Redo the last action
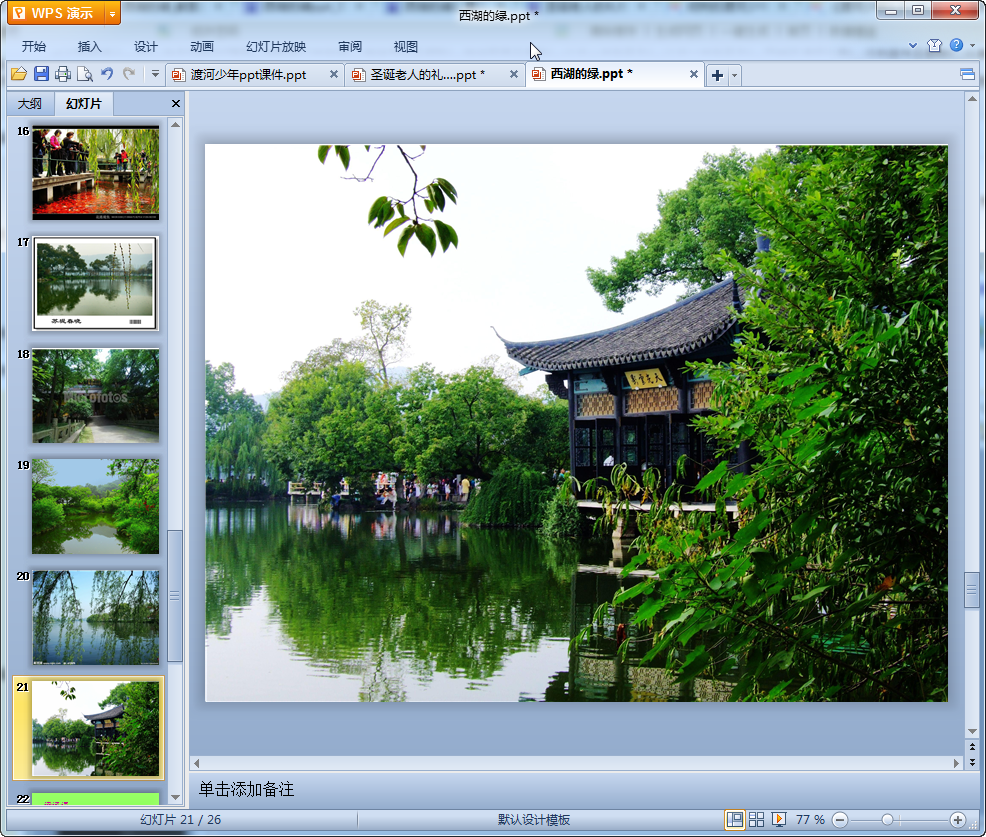Image resolution: width=986 pixels, height=837 pixels. click(130, 74)
